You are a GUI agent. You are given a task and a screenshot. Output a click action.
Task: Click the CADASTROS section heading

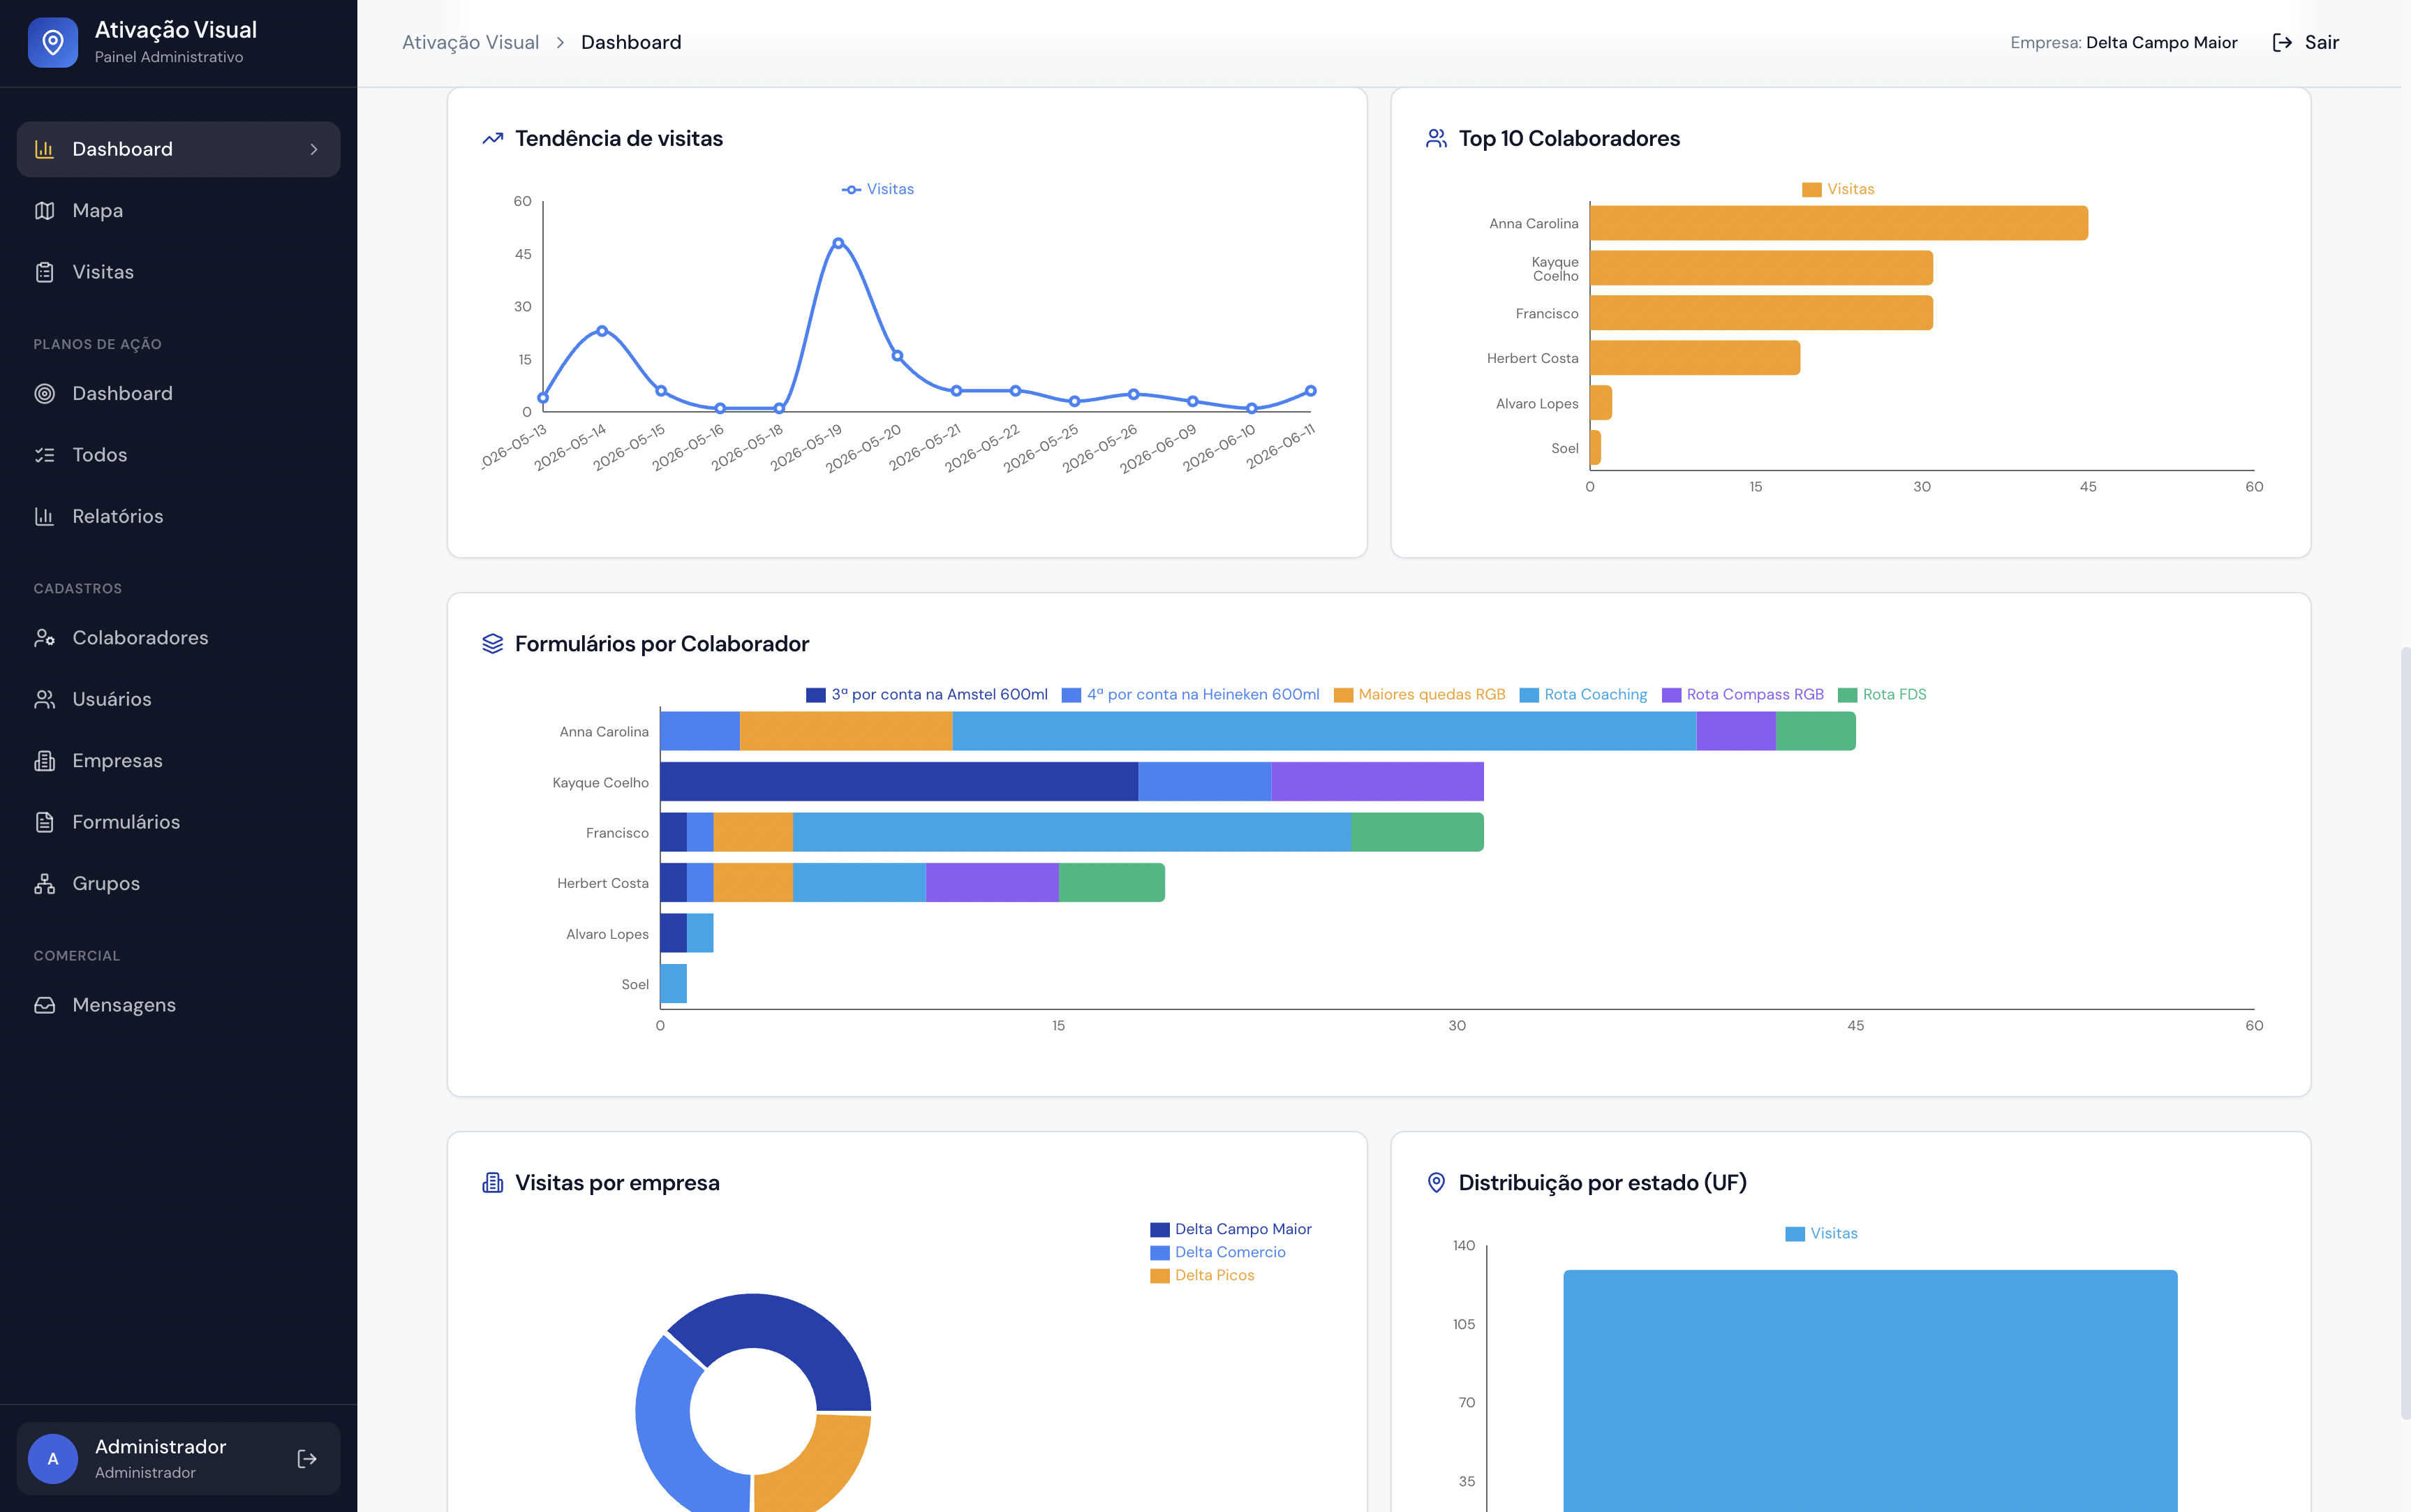point(78,589)
